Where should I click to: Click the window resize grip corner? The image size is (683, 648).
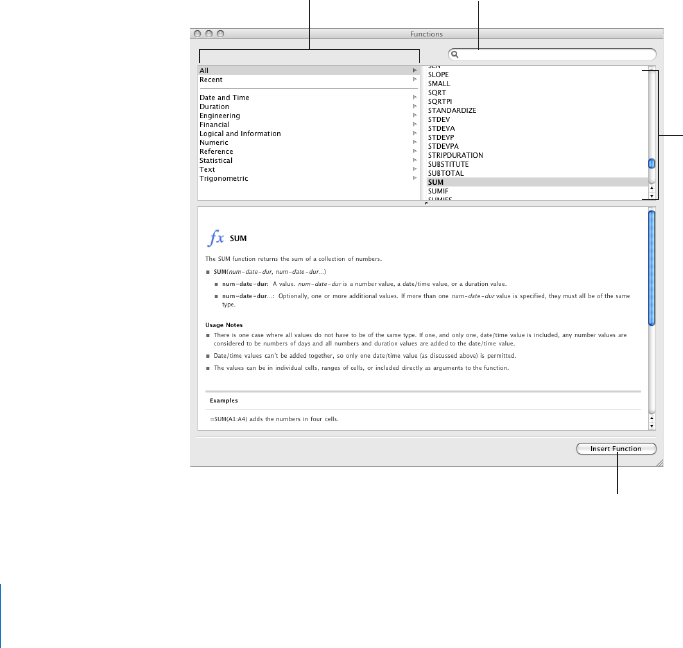click(x=659, y=463)
